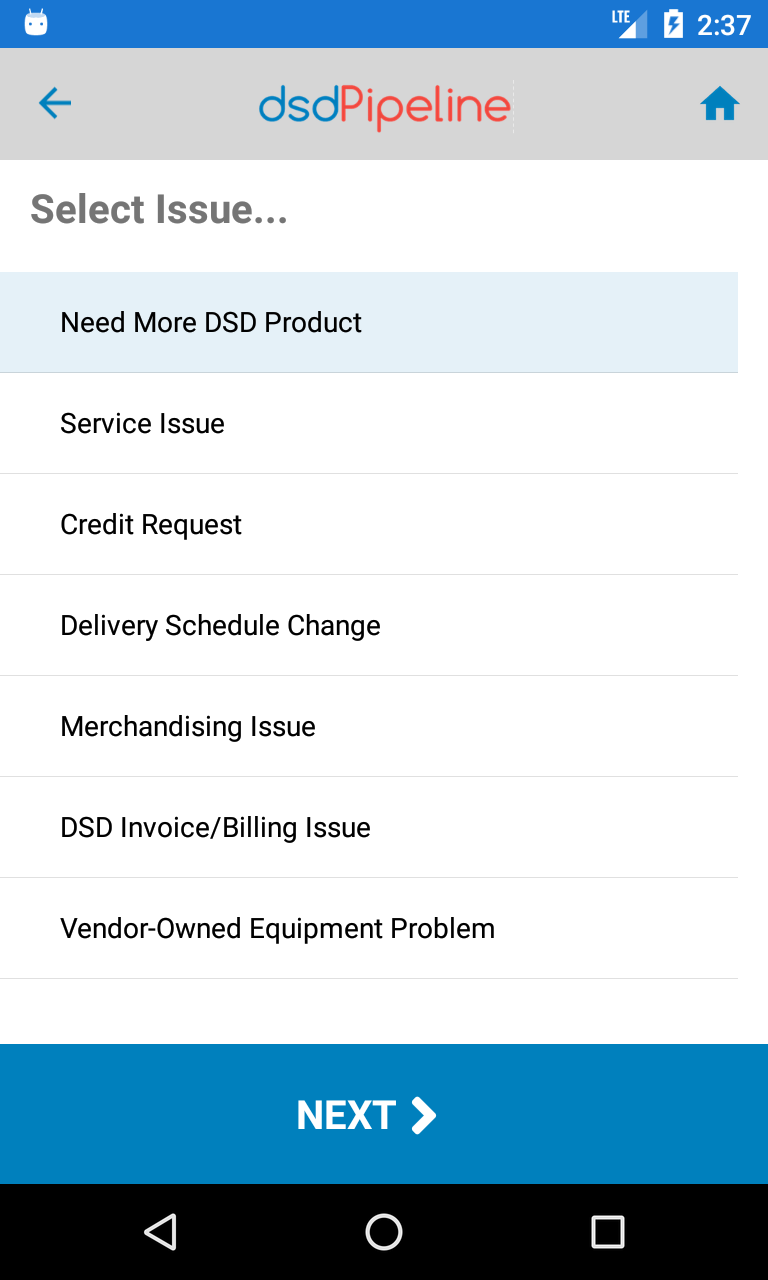Select DSD Invoice/Billing Issue
The image size is (768, 1280).
[x=369, y=827]
